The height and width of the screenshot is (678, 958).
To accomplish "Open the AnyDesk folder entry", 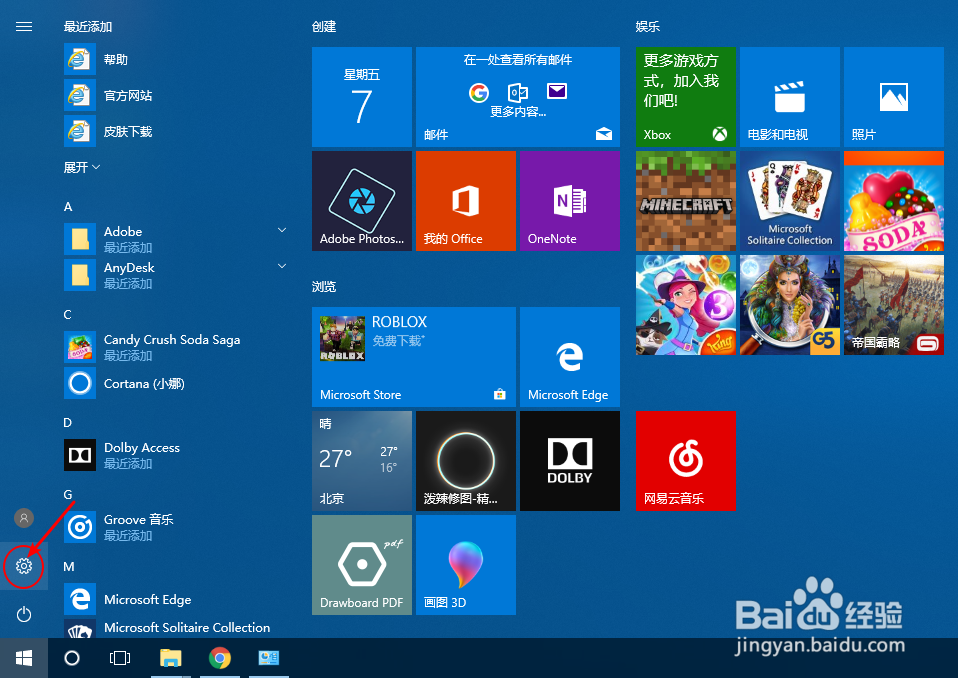I will tap(174, 275).
